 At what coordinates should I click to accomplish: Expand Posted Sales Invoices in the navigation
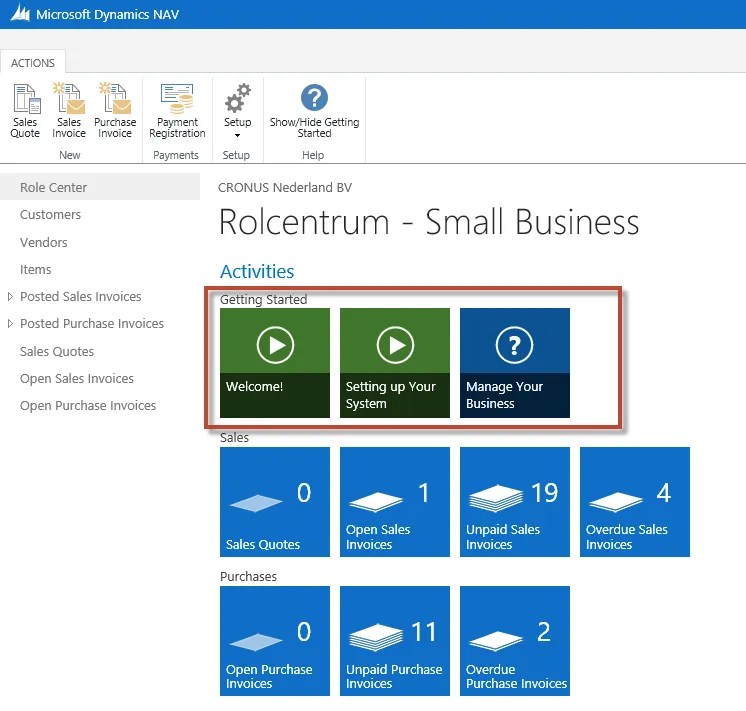(x=10, y=296)
